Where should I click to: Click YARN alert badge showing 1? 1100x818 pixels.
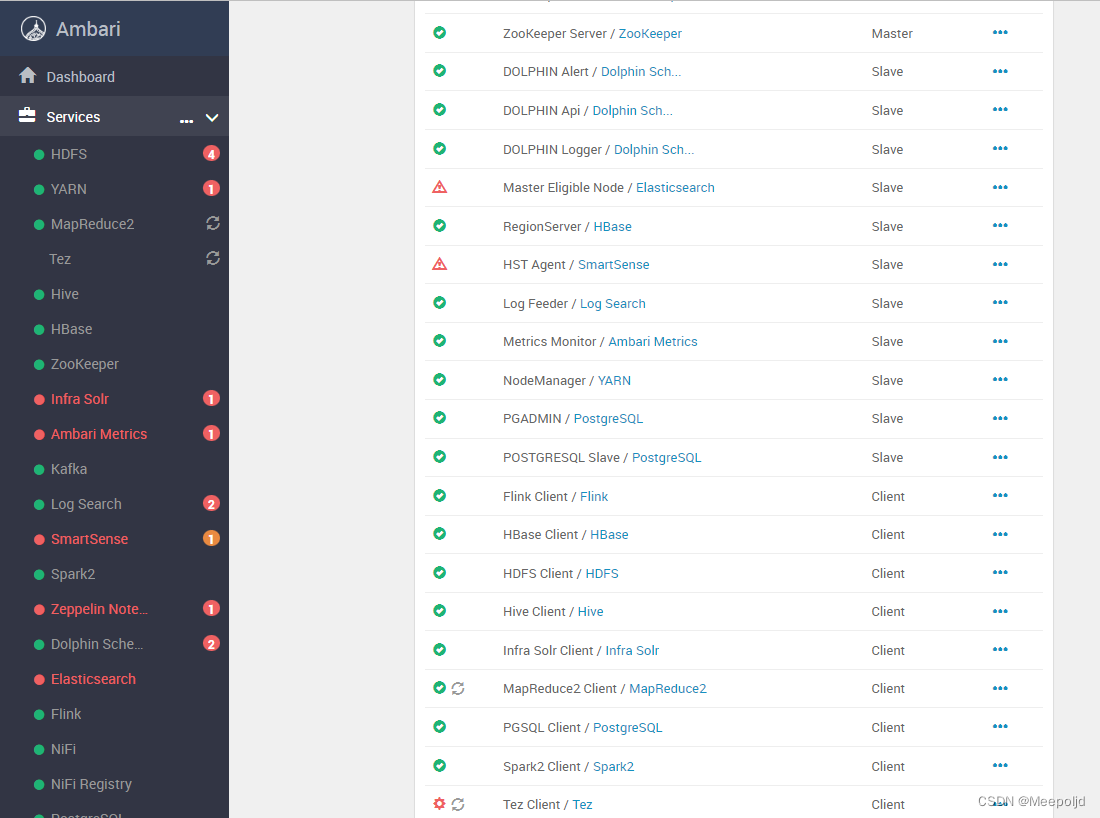click(x=211, y=189)
